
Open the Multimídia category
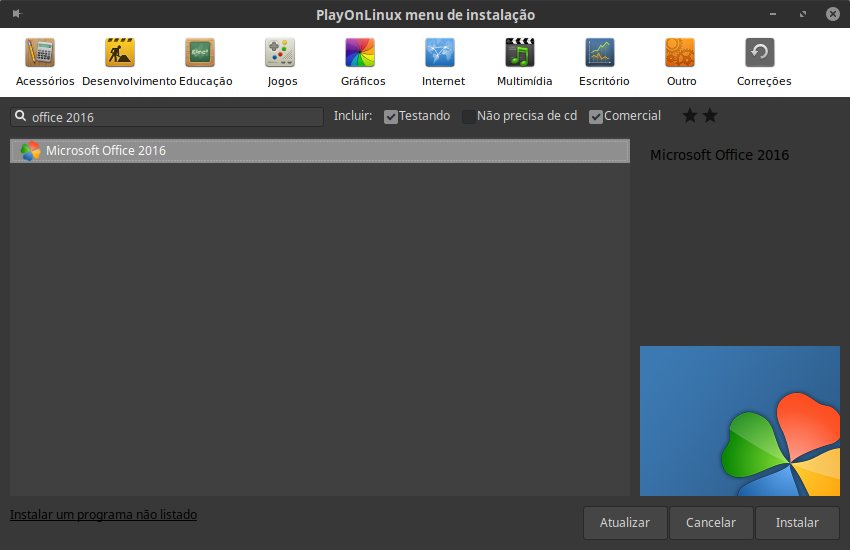(520, 54)
